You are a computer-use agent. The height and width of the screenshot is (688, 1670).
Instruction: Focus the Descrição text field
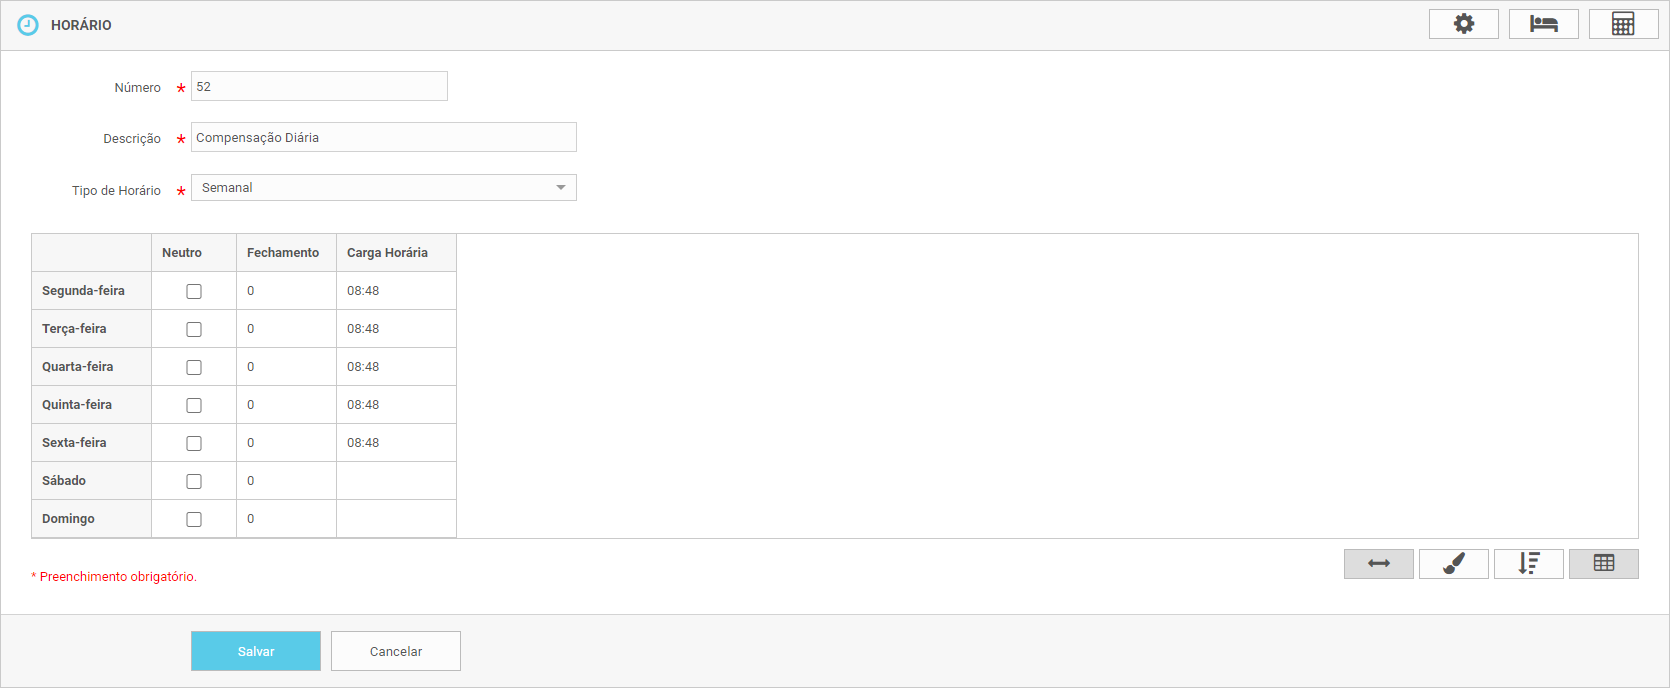click(383, 138)
